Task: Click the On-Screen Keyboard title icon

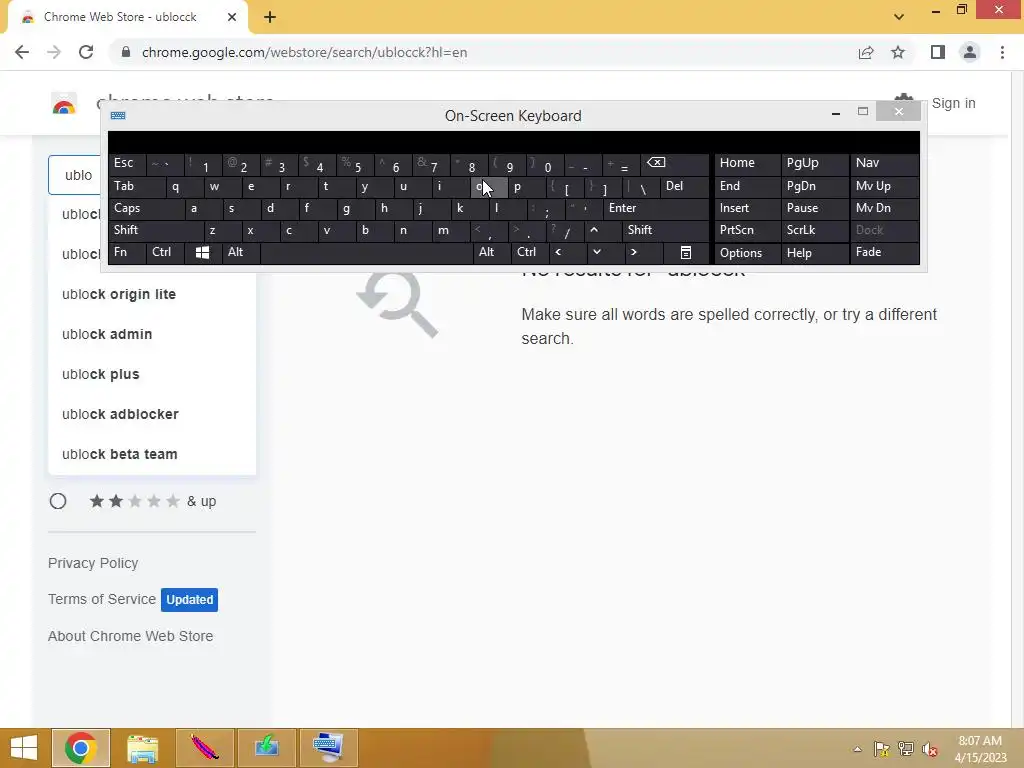Action: (118, 116)
